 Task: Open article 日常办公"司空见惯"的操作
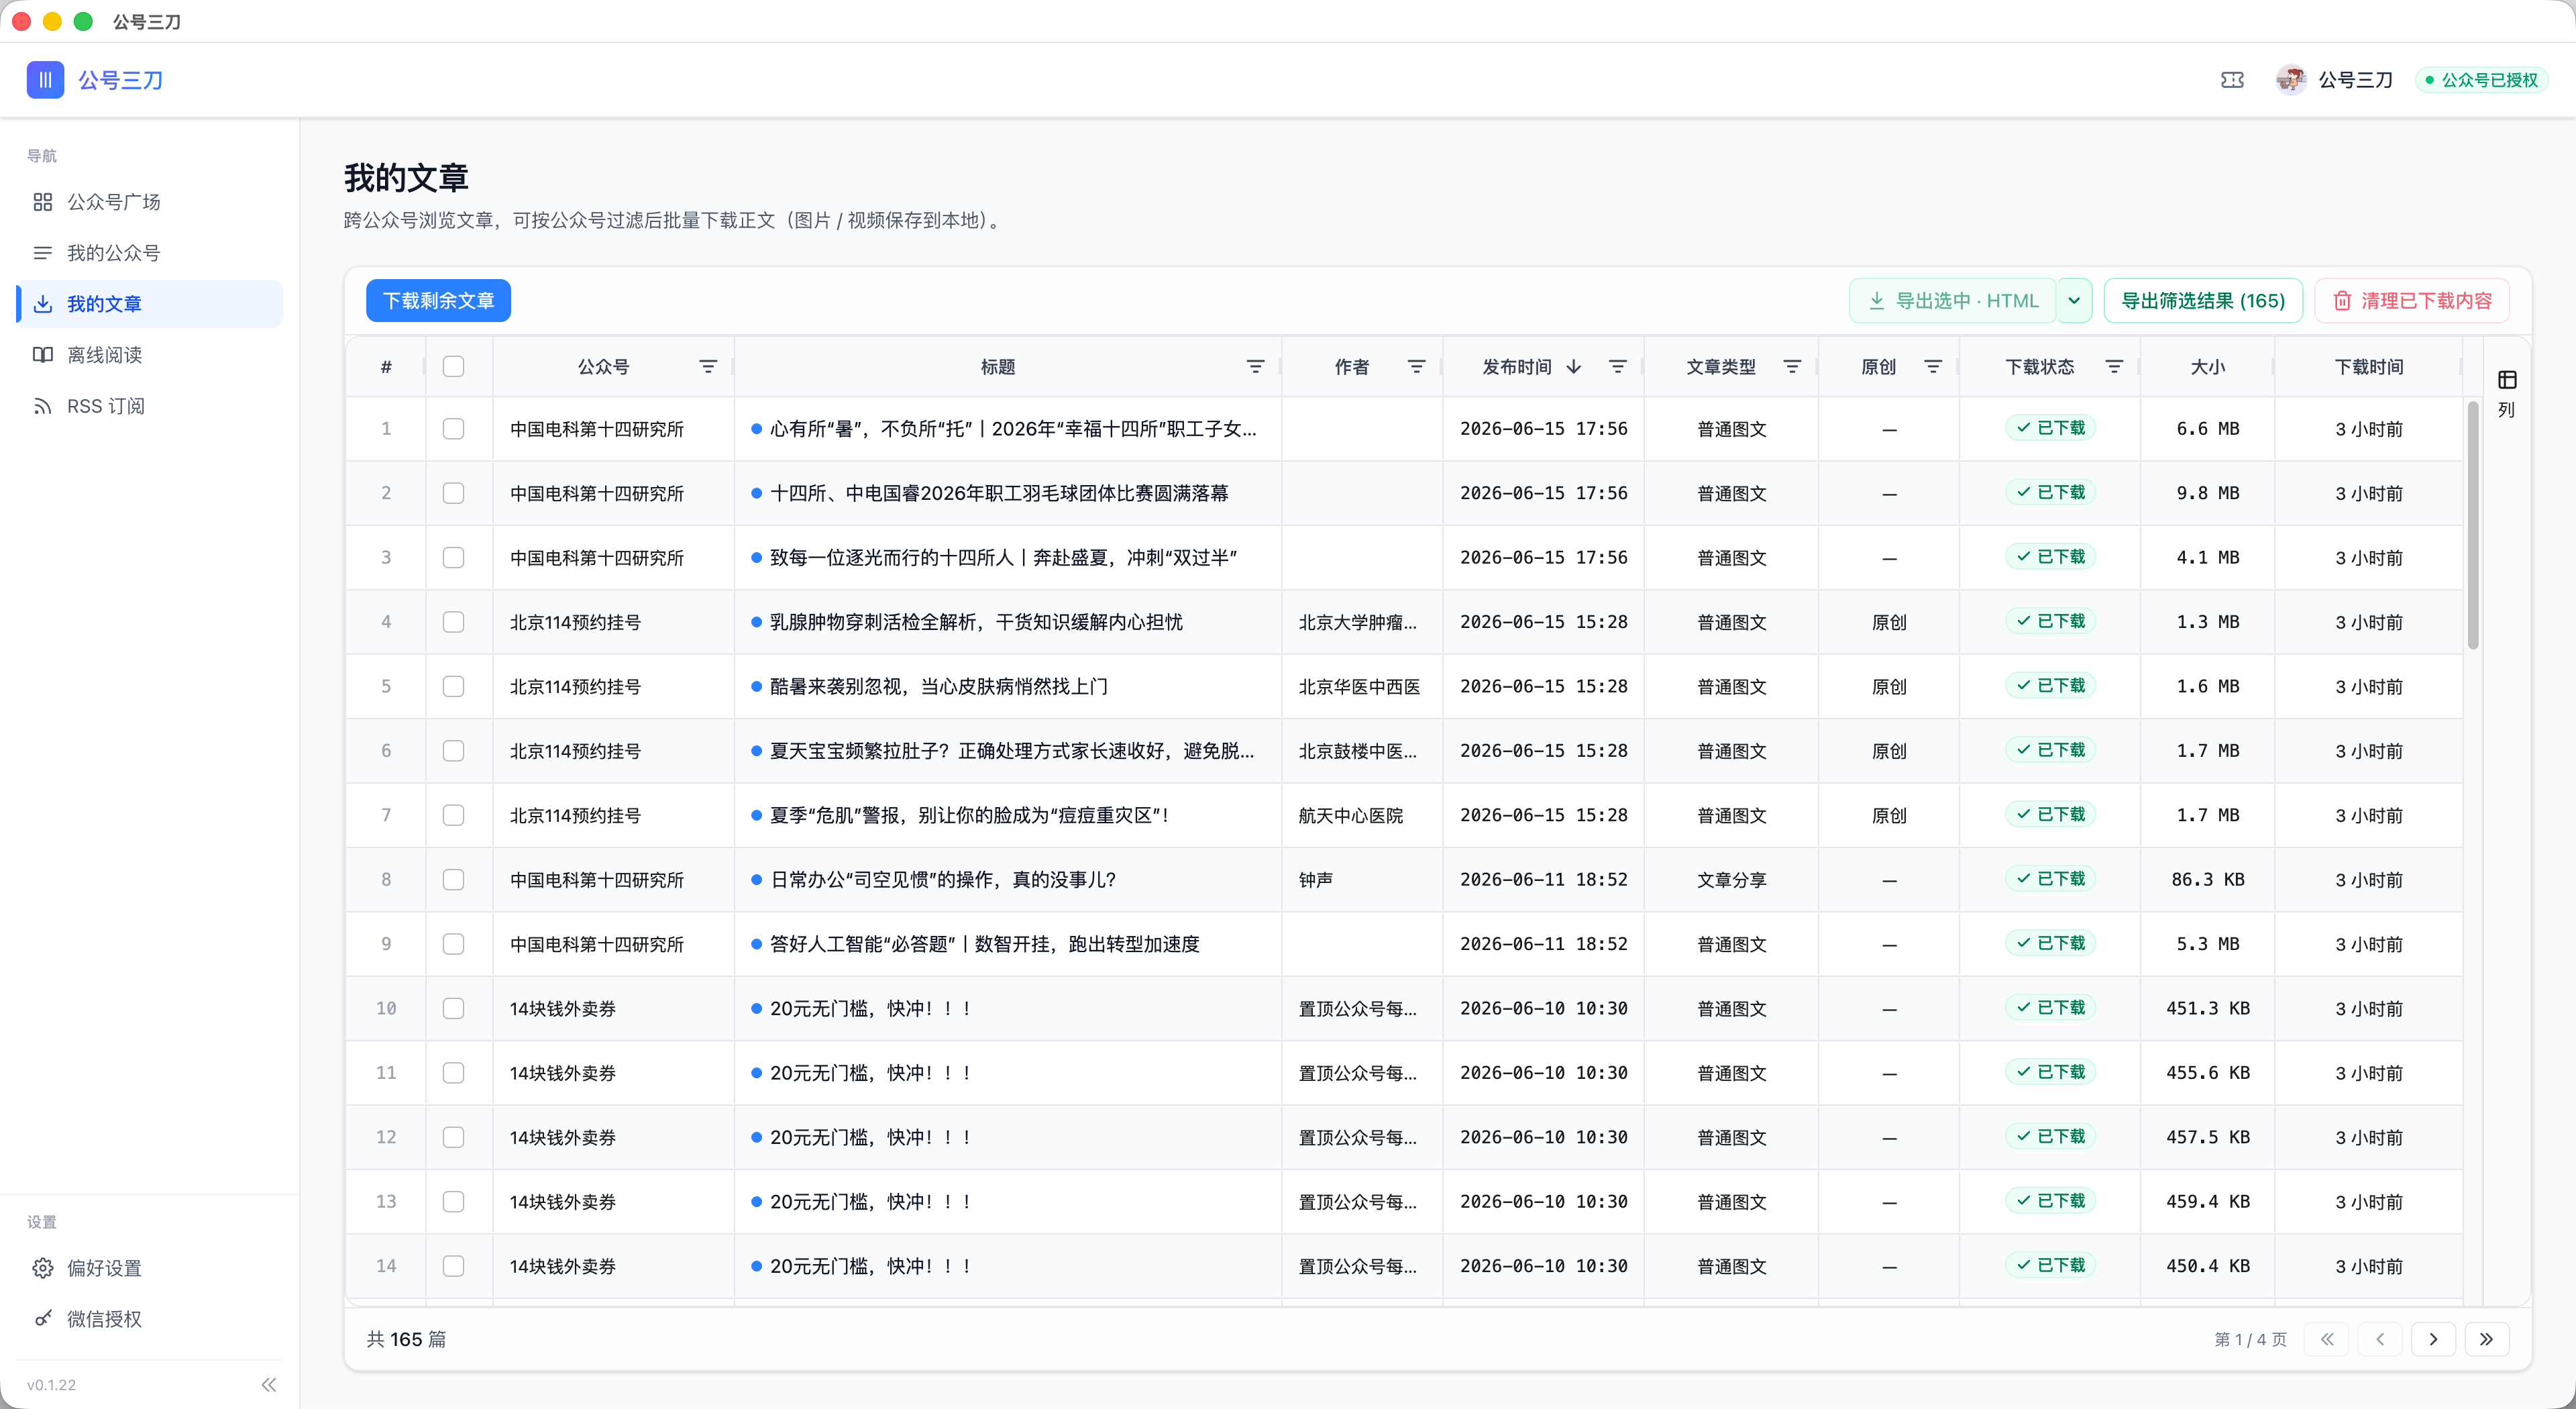click(x=943, y=880)
